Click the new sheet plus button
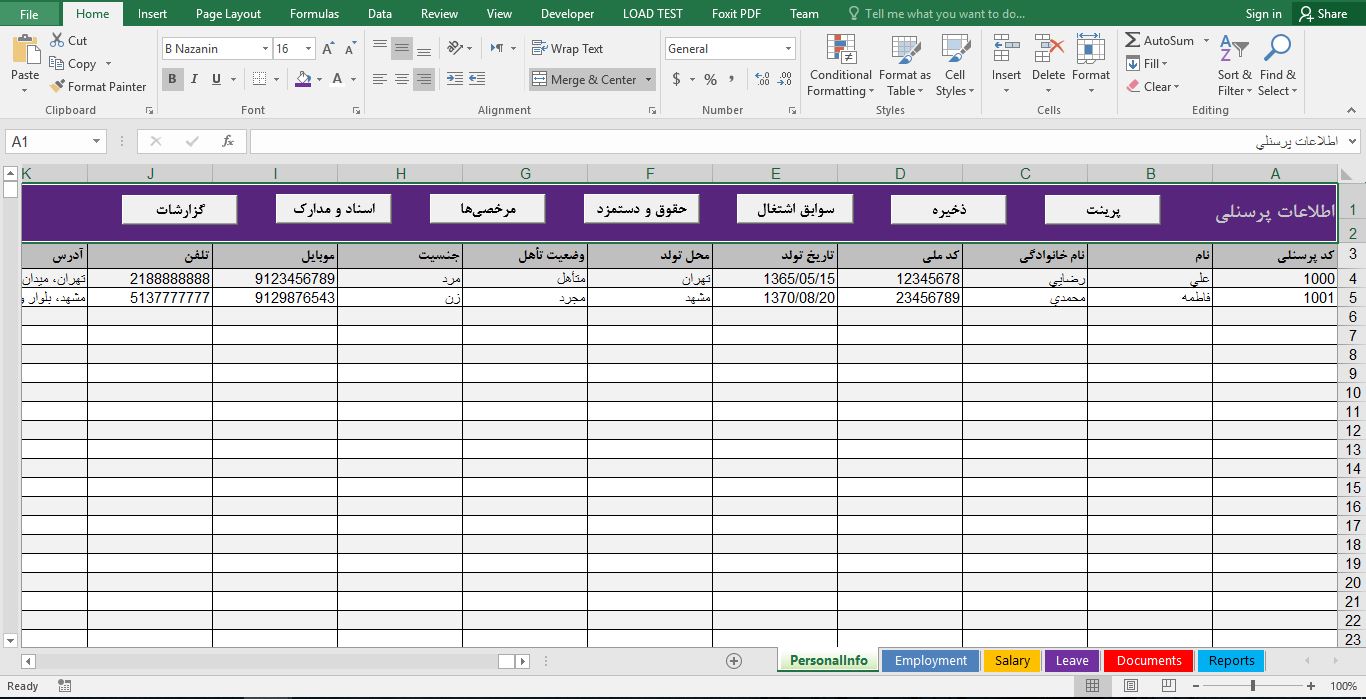 734,661
